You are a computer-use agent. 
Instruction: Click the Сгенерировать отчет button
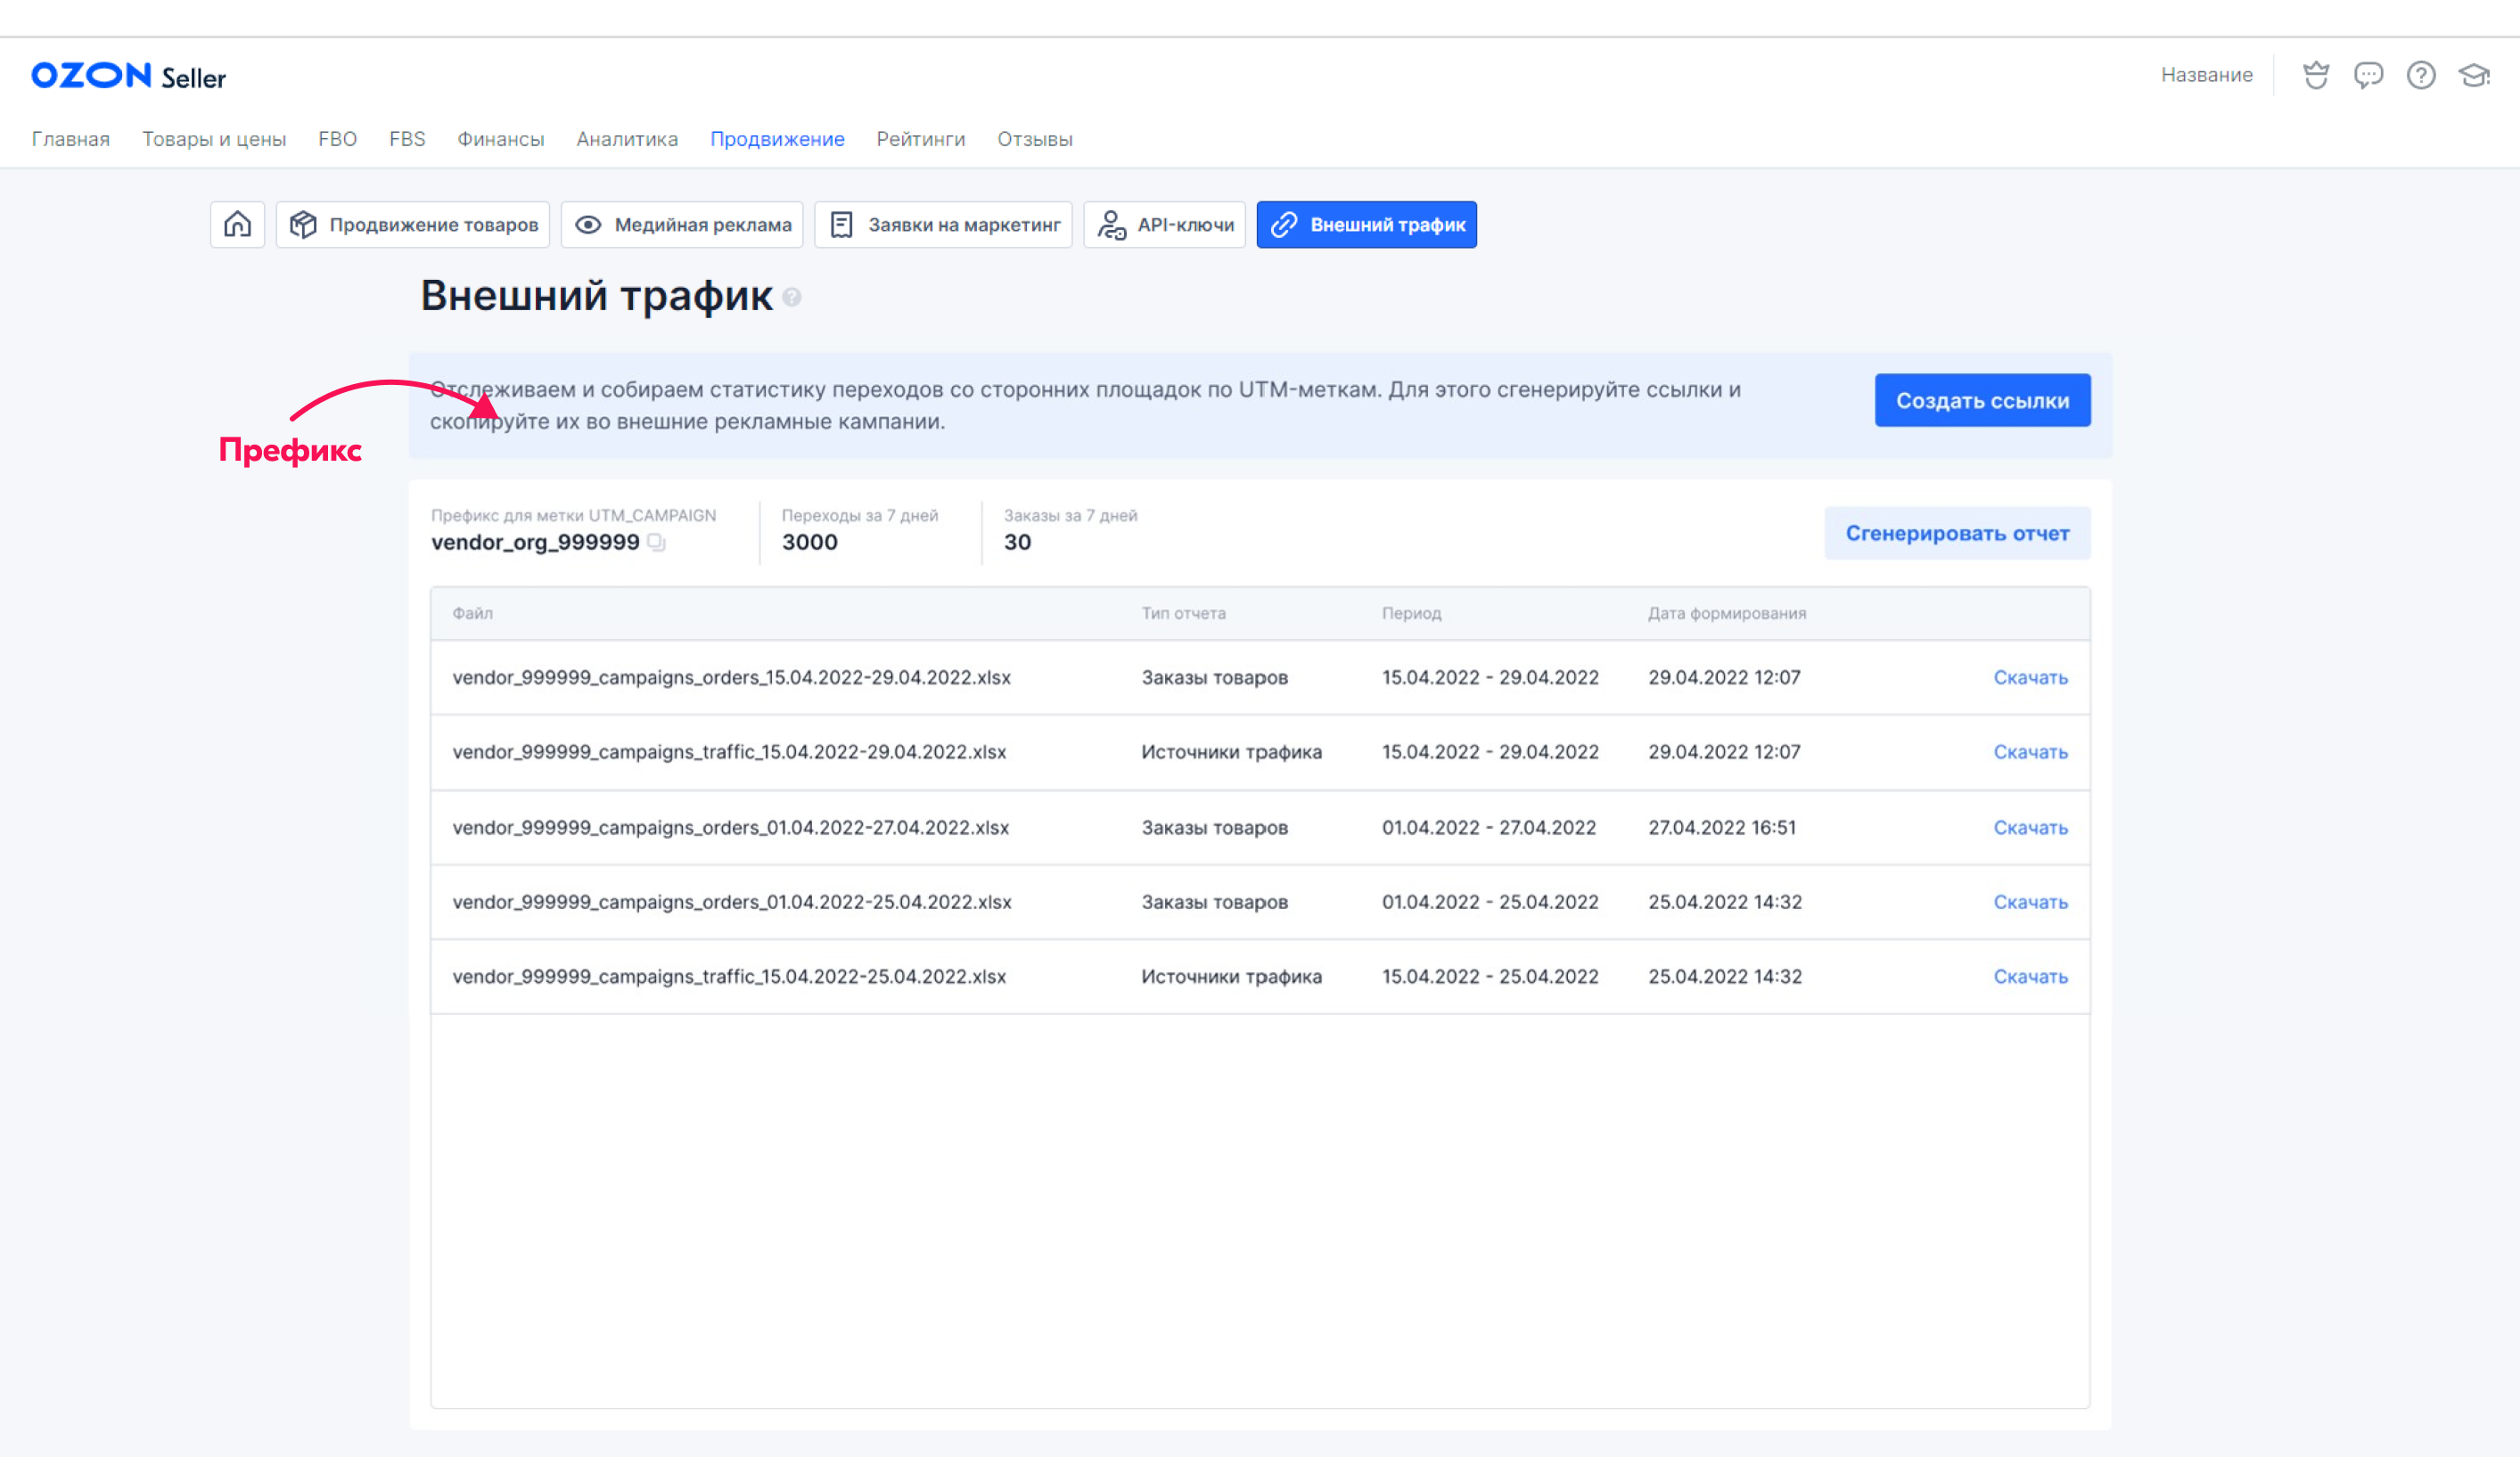point(1957,533)
